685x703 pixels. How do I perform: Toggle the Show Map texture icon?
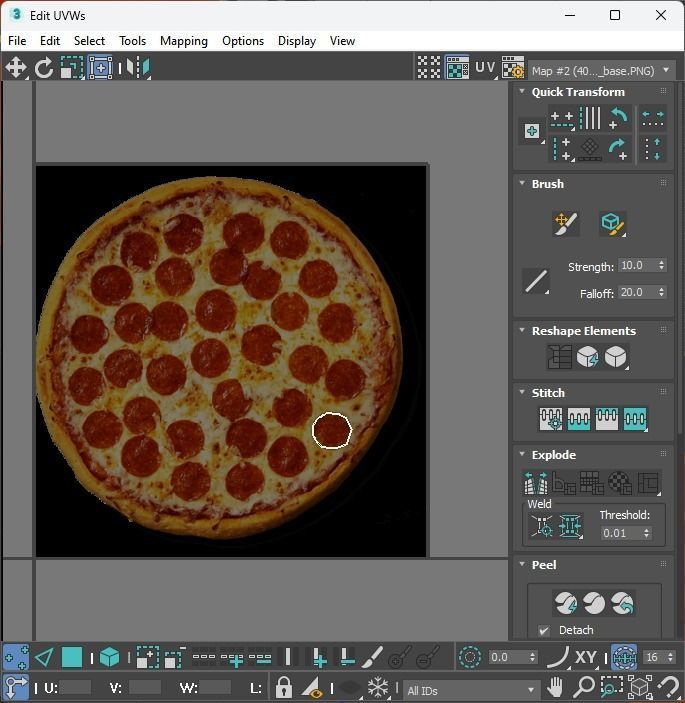tap(457, 68)
